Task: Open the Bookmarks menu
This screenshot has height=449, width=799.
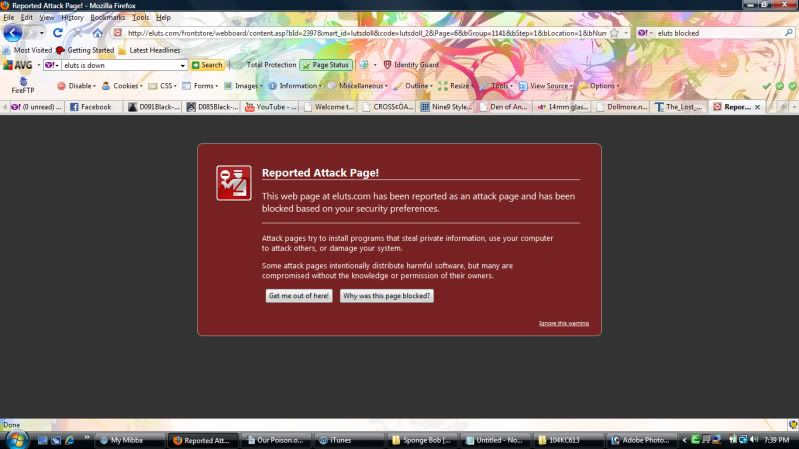Action: pos(108,17)
